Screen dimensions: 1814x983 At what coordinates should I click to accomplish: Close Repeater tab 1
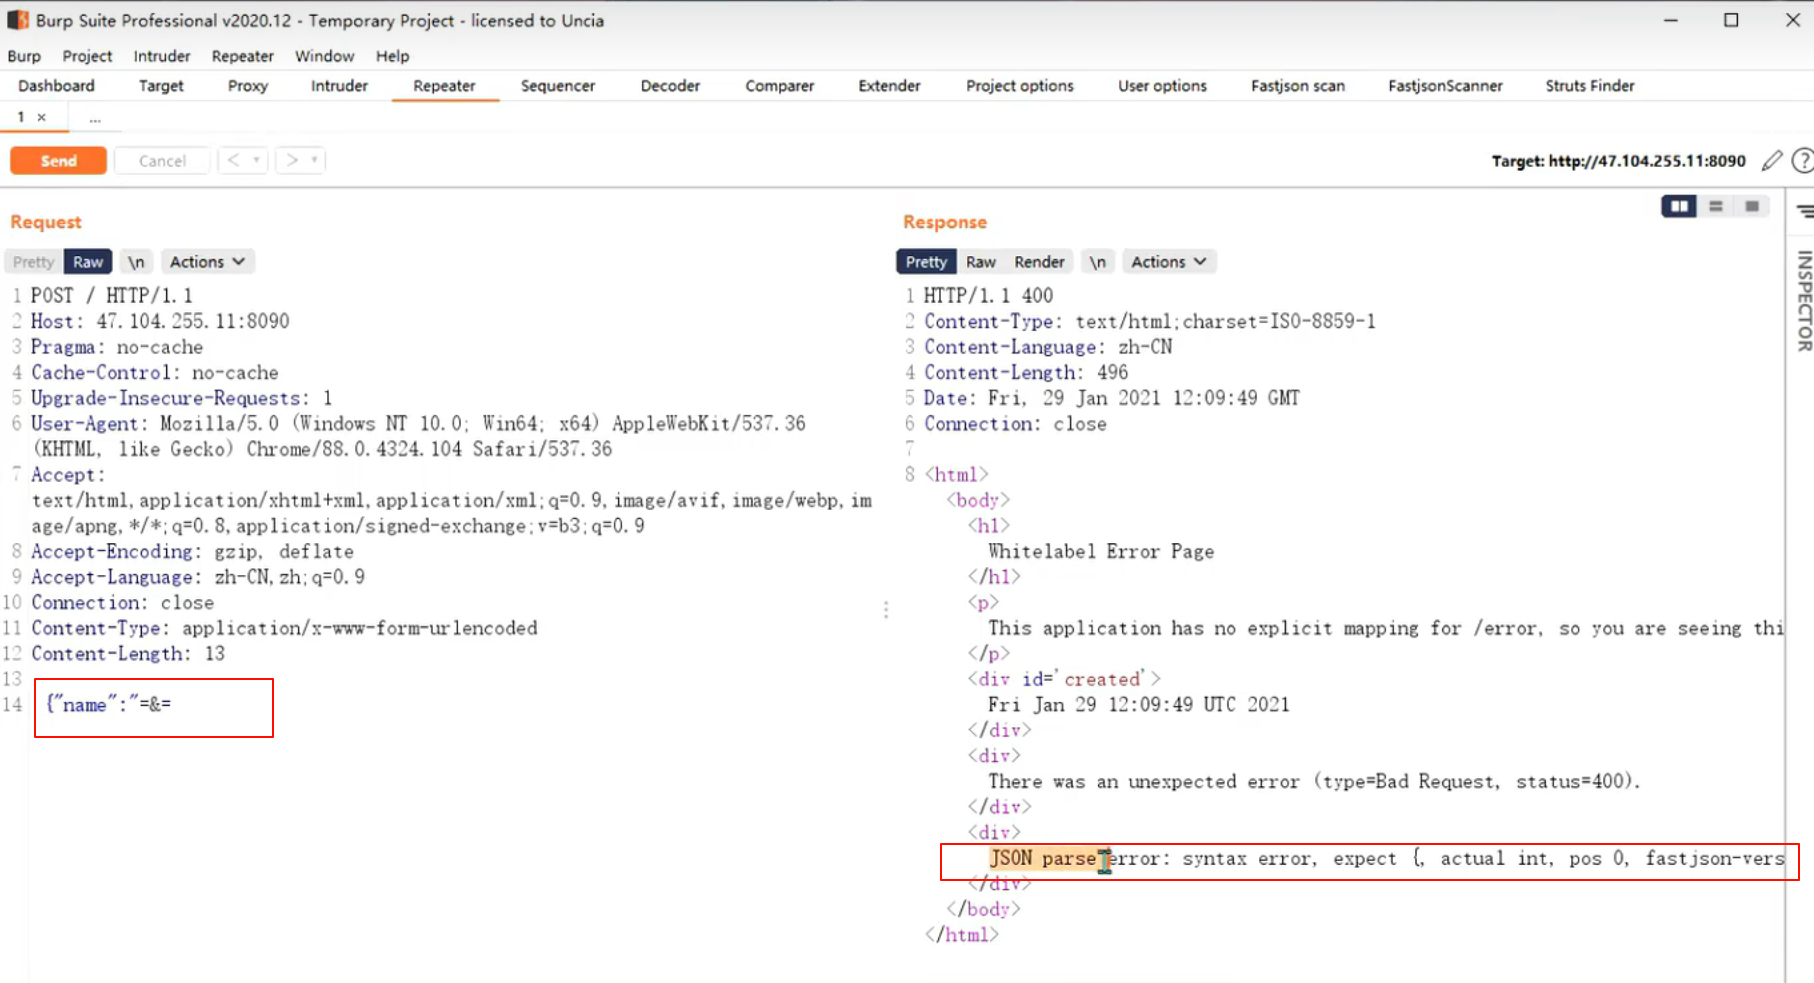(42, 117)
